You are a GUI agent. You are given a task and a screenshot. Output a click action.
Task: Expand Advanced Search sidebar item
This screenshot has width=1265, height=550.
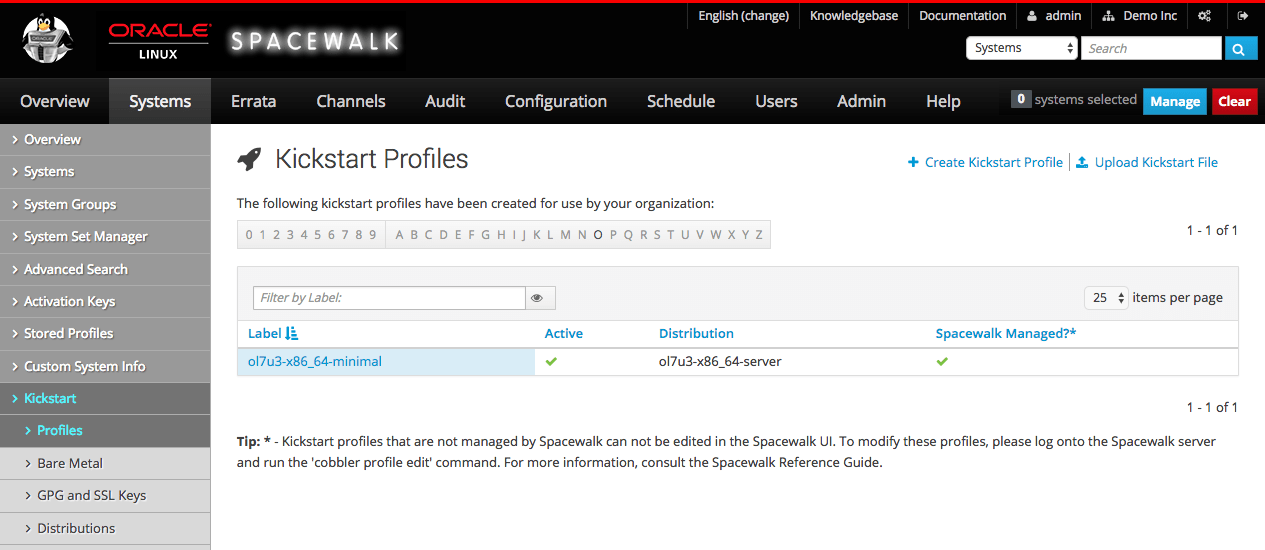[x=105, y=269]
